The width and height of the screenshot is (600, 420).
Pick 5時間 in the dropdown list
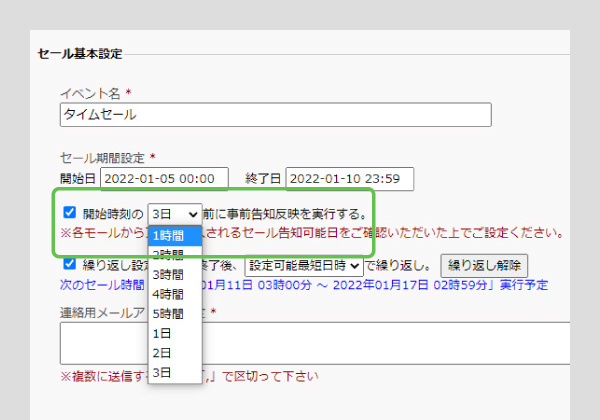coord(175,314)
